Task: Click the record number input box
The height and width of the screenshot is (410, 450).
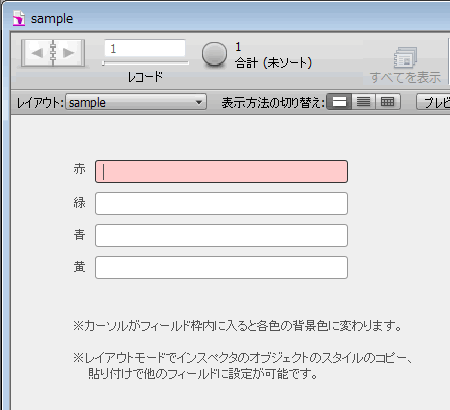Action: (145, 48)
